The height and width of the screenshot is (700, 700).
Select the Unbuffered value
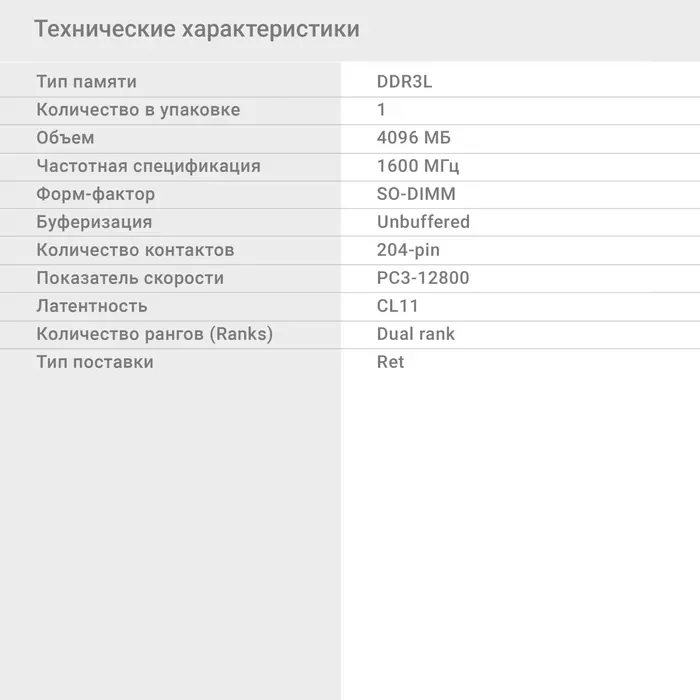coord(423,222)
